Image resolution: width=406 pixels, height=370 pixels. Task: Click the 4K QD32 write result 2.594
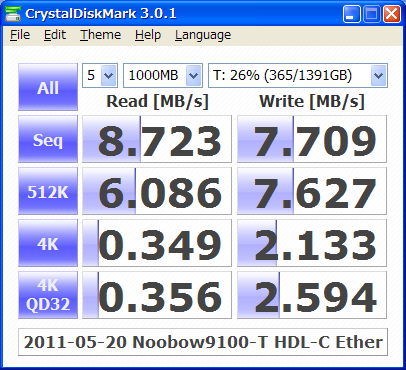pyautogui.click(x=312, y=295)
